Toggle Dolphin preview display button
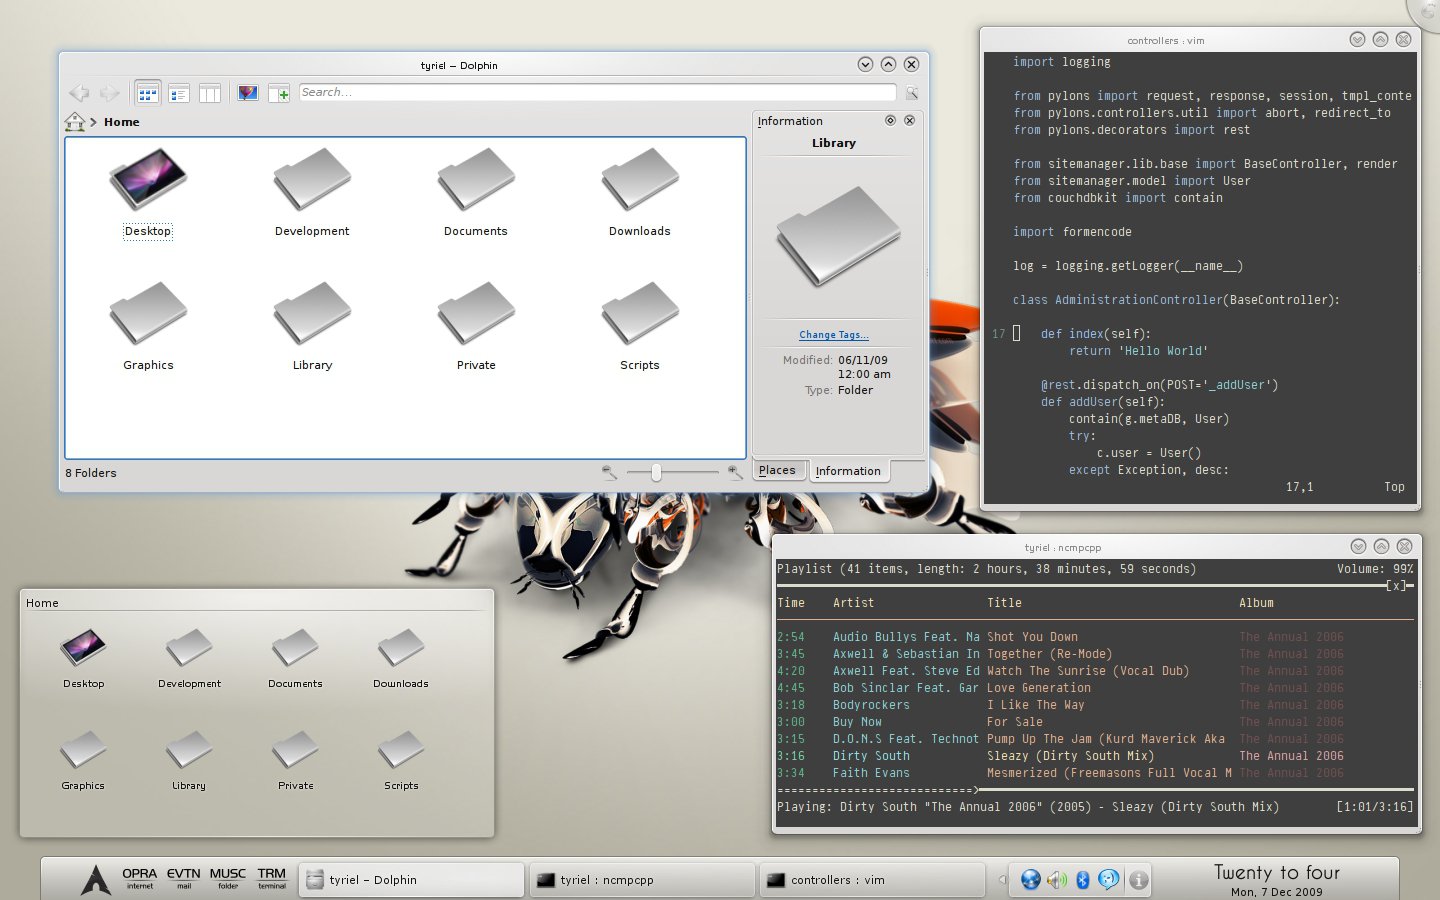This screenshot has height=900, width=1440. [x=248, y=93]
